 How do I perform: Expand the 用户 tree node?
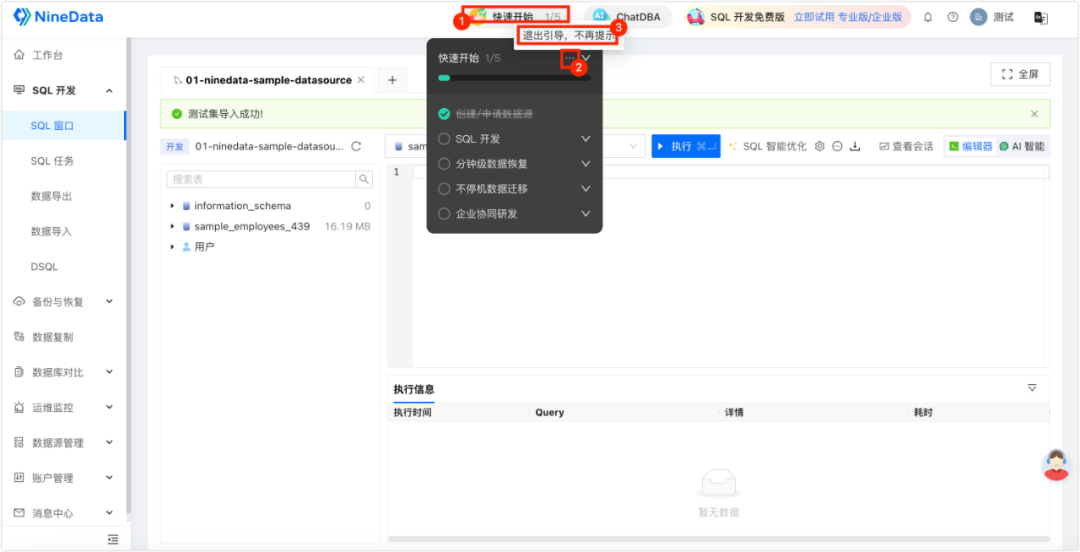point(173,247)
